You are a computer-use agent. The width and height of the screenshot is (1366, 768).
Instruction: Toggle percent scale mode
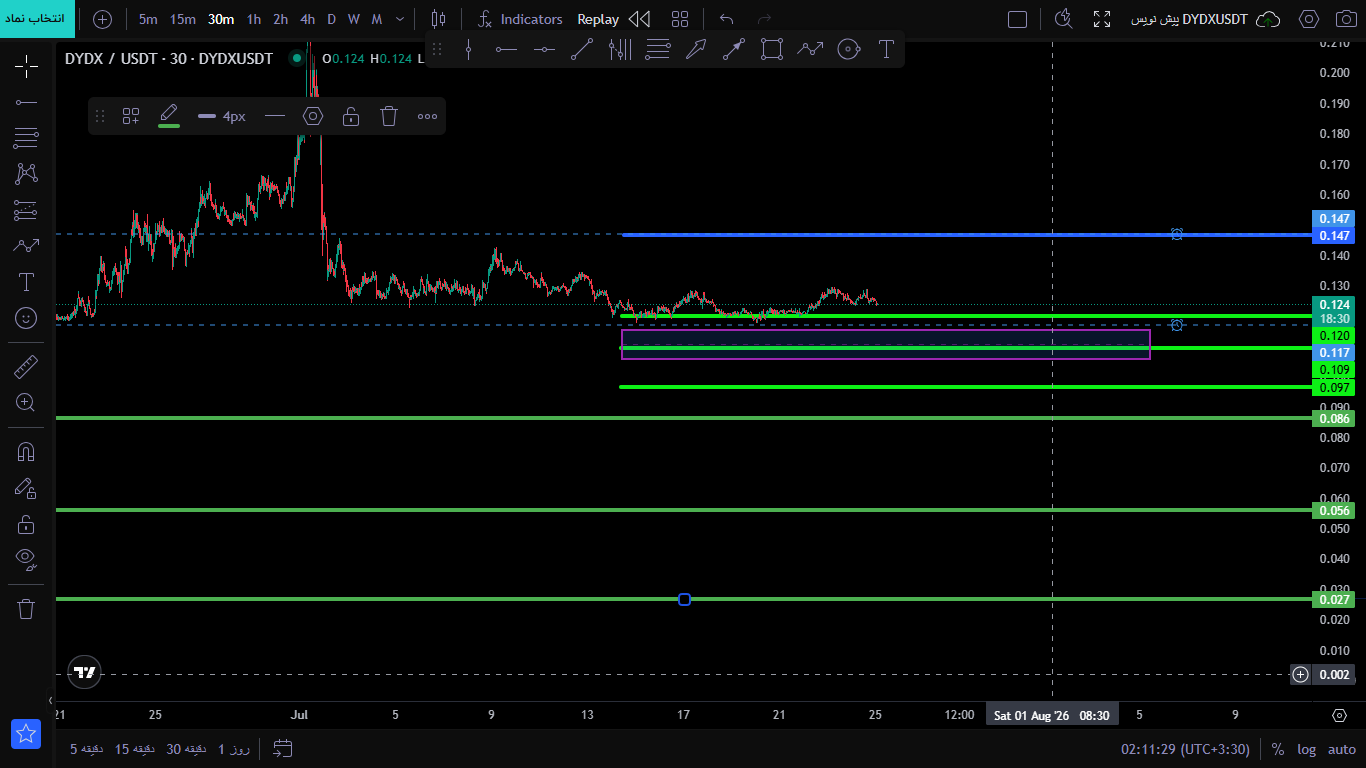tap(1278, 749)
